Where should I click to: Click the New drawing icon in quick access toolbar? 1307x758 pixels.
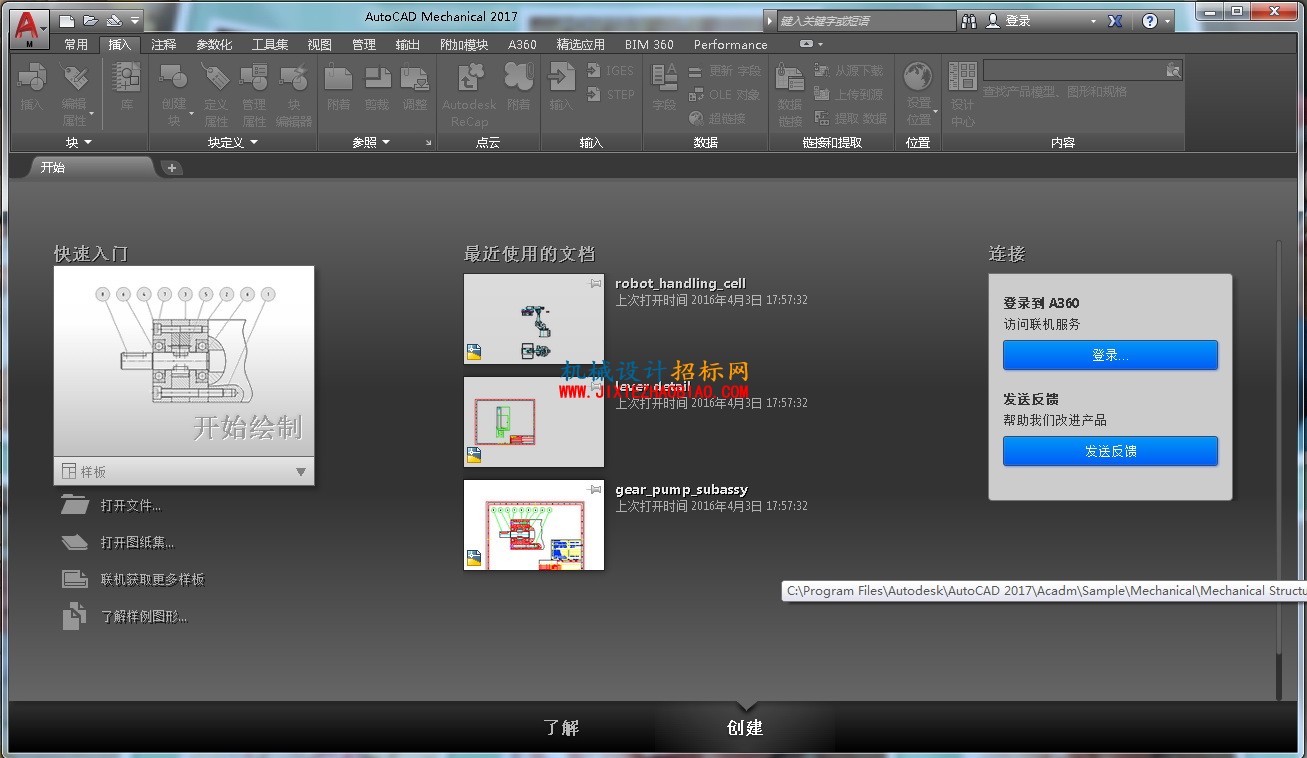[x=67, y=20]
